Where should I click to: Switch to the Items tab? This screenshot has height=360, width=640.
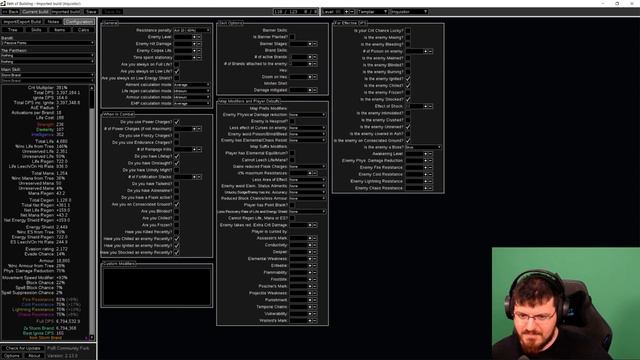tap(60, 30)
